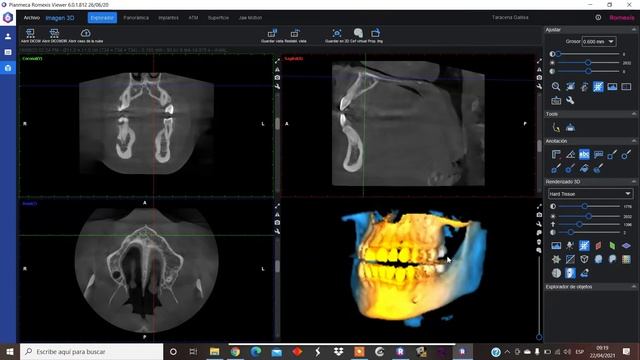
Task: Select the angle measurement annotation tool
Action: click(x=570, y=154)
